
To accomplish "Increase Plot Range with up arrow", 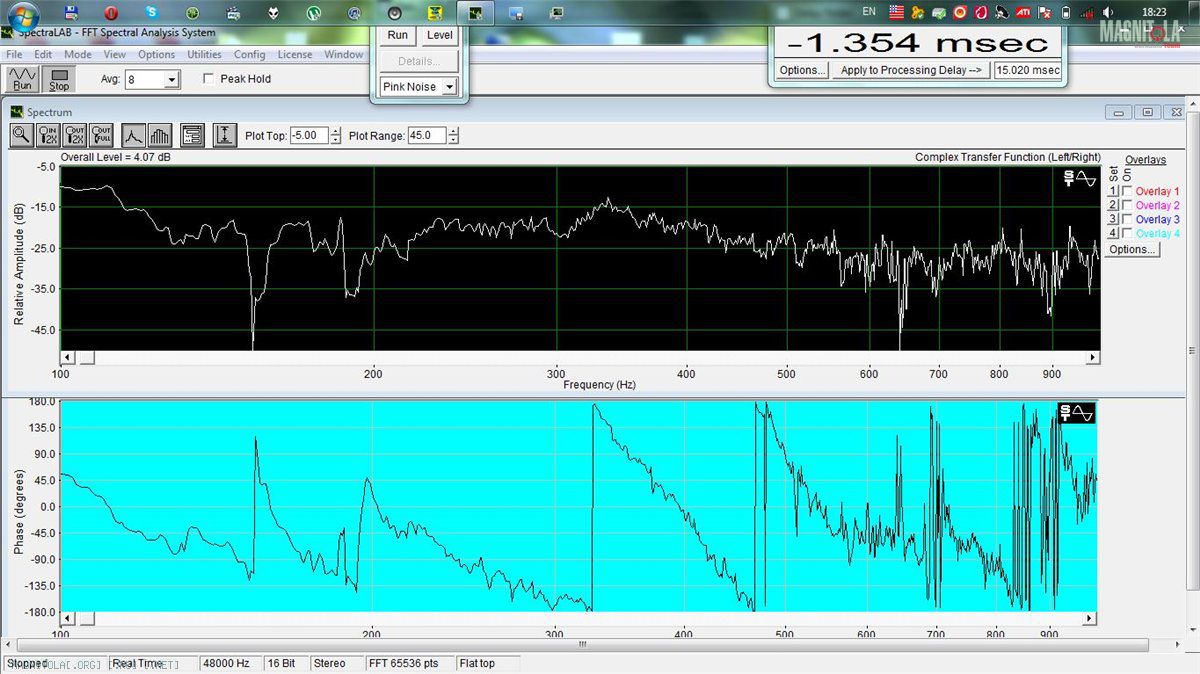I will (453, 131).
